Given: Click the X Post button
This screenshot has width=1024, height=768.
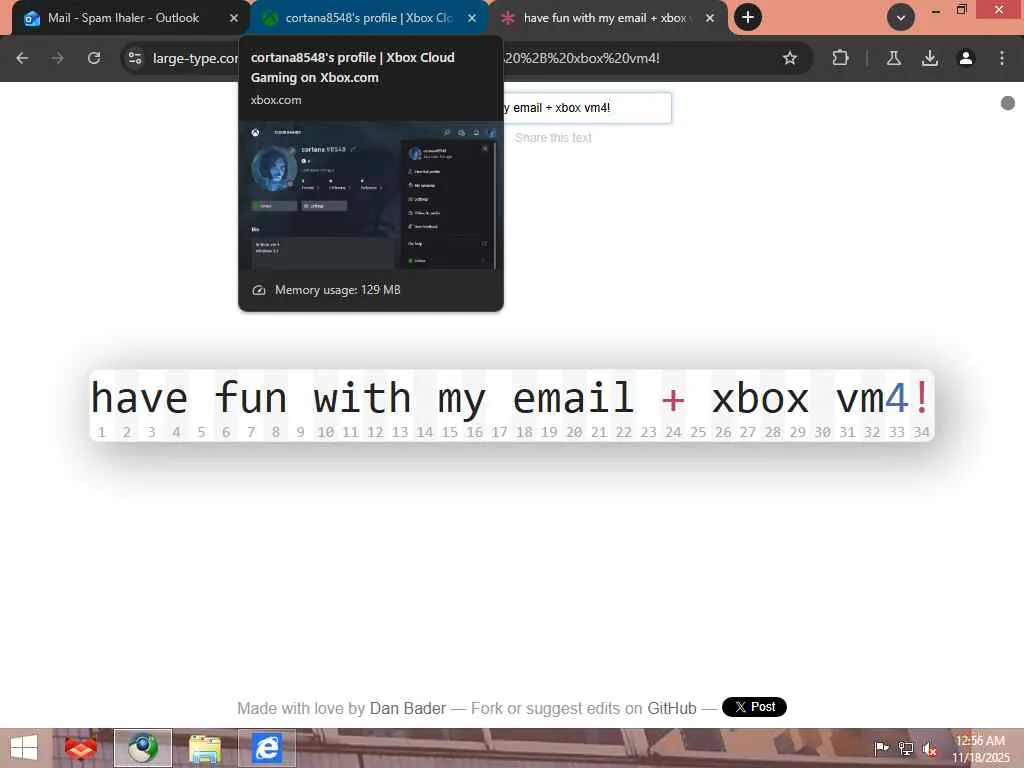Looking at the screenshot, I should 754,707.
